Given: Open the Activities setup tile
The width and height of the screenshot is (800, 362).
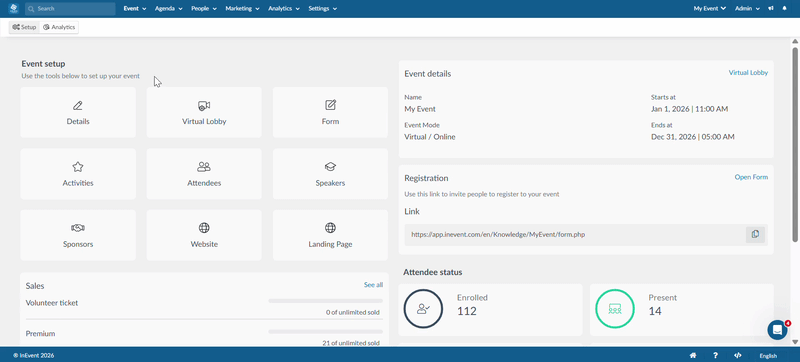Looking at the screenshot, I should (x=78, y=174).
